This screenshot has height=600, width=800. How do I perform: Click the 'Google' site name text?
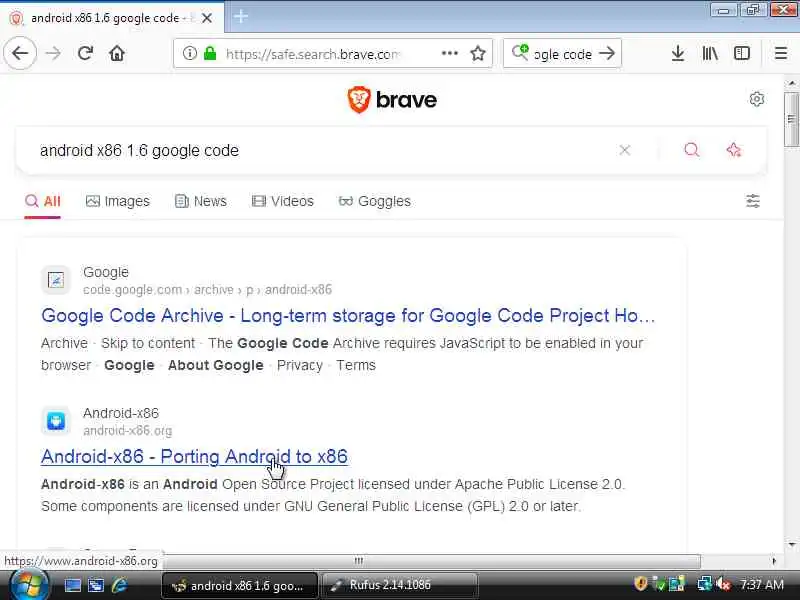[x=106, y=272]
